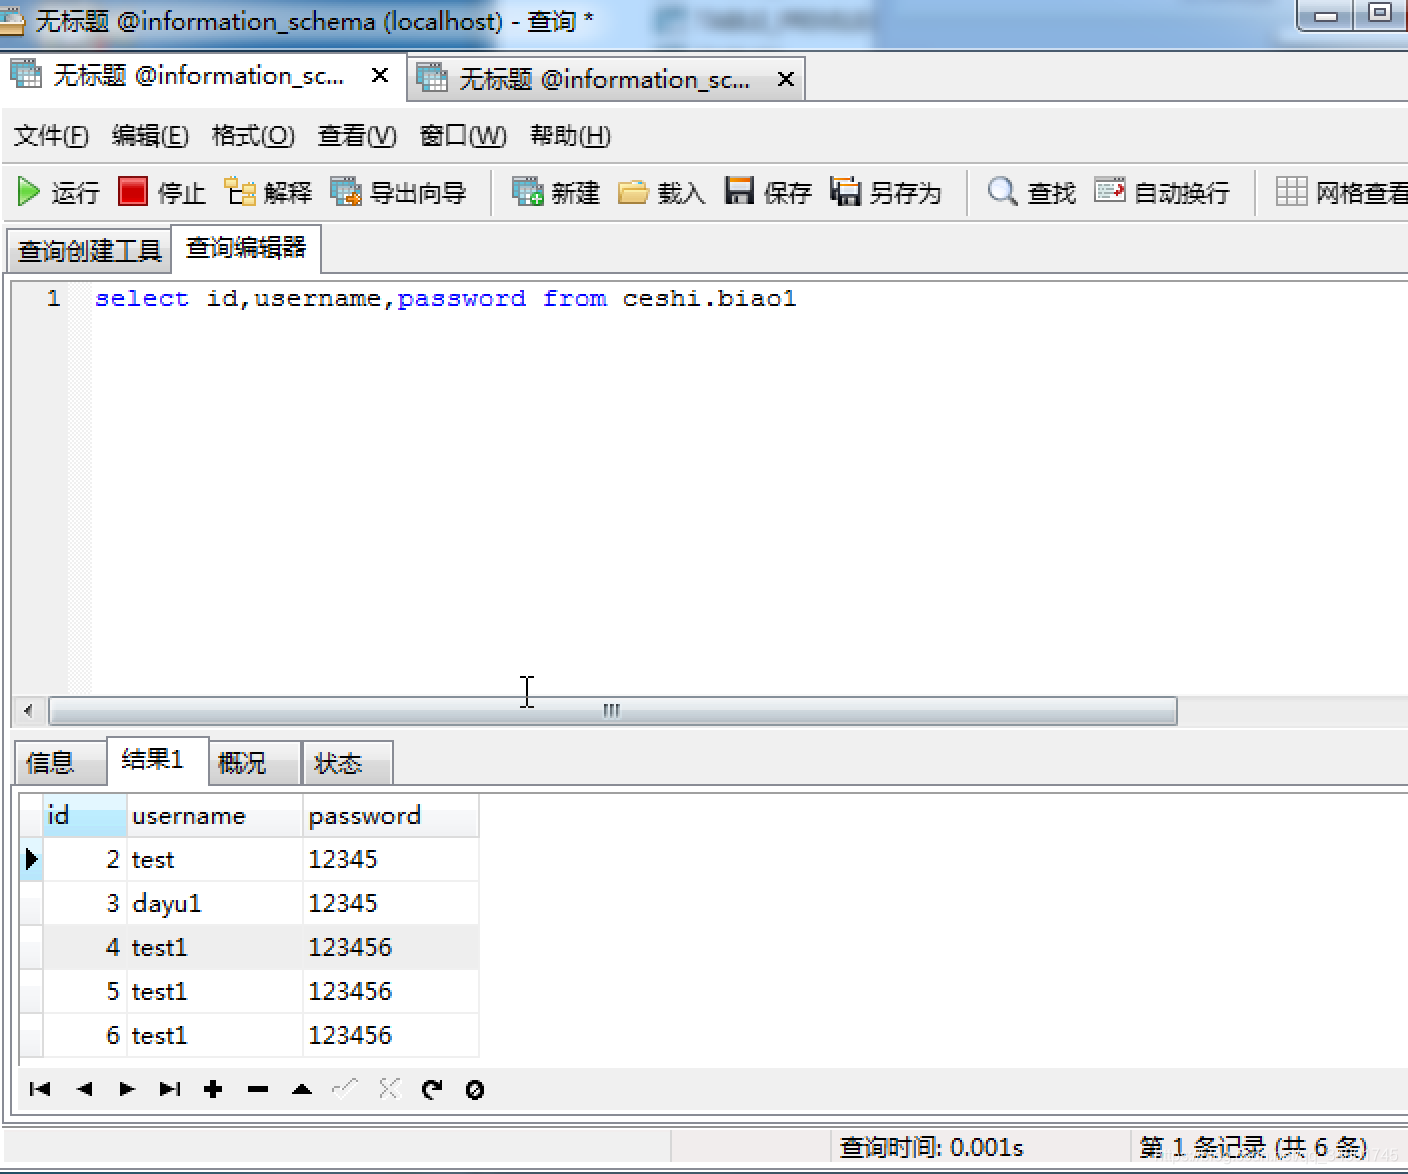Open the Find tool
1408x1174 pixels.
[1032, 192]
